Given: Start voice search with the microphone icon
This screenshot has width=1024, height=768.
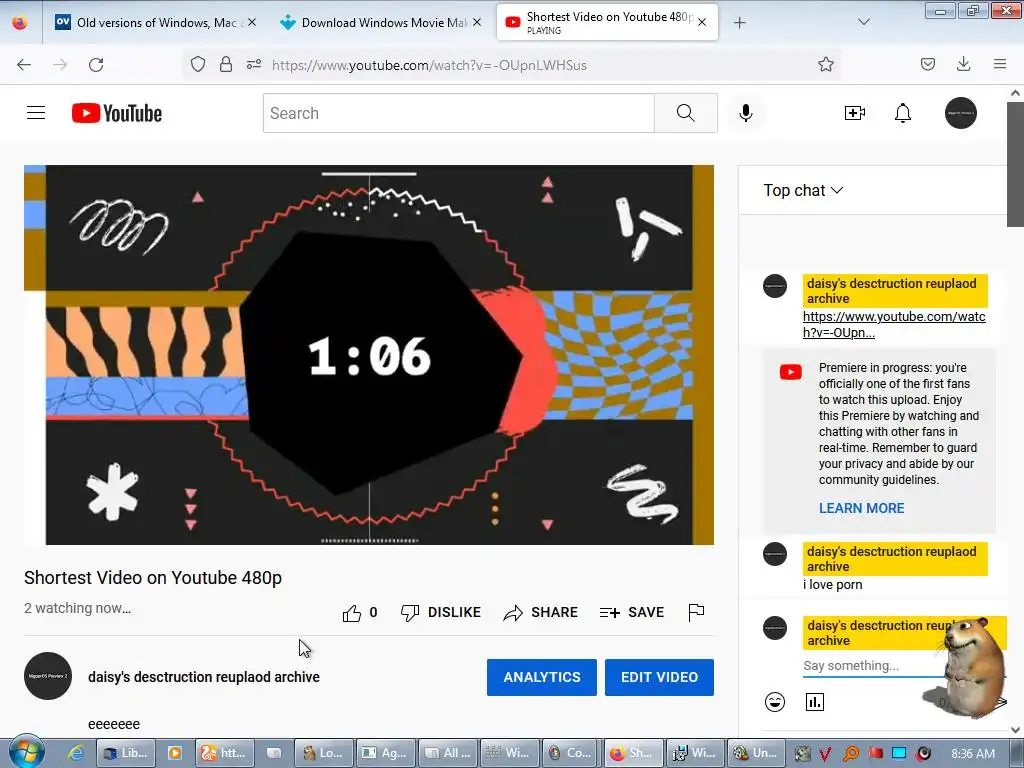Looking at the screenshot, I should click(x=746, y=113).
